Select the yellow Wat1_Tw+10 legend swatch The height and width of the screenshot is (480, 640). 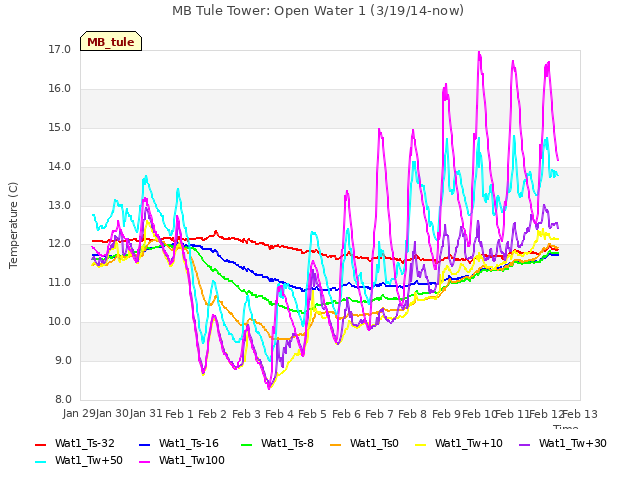(x=421, y=444)
